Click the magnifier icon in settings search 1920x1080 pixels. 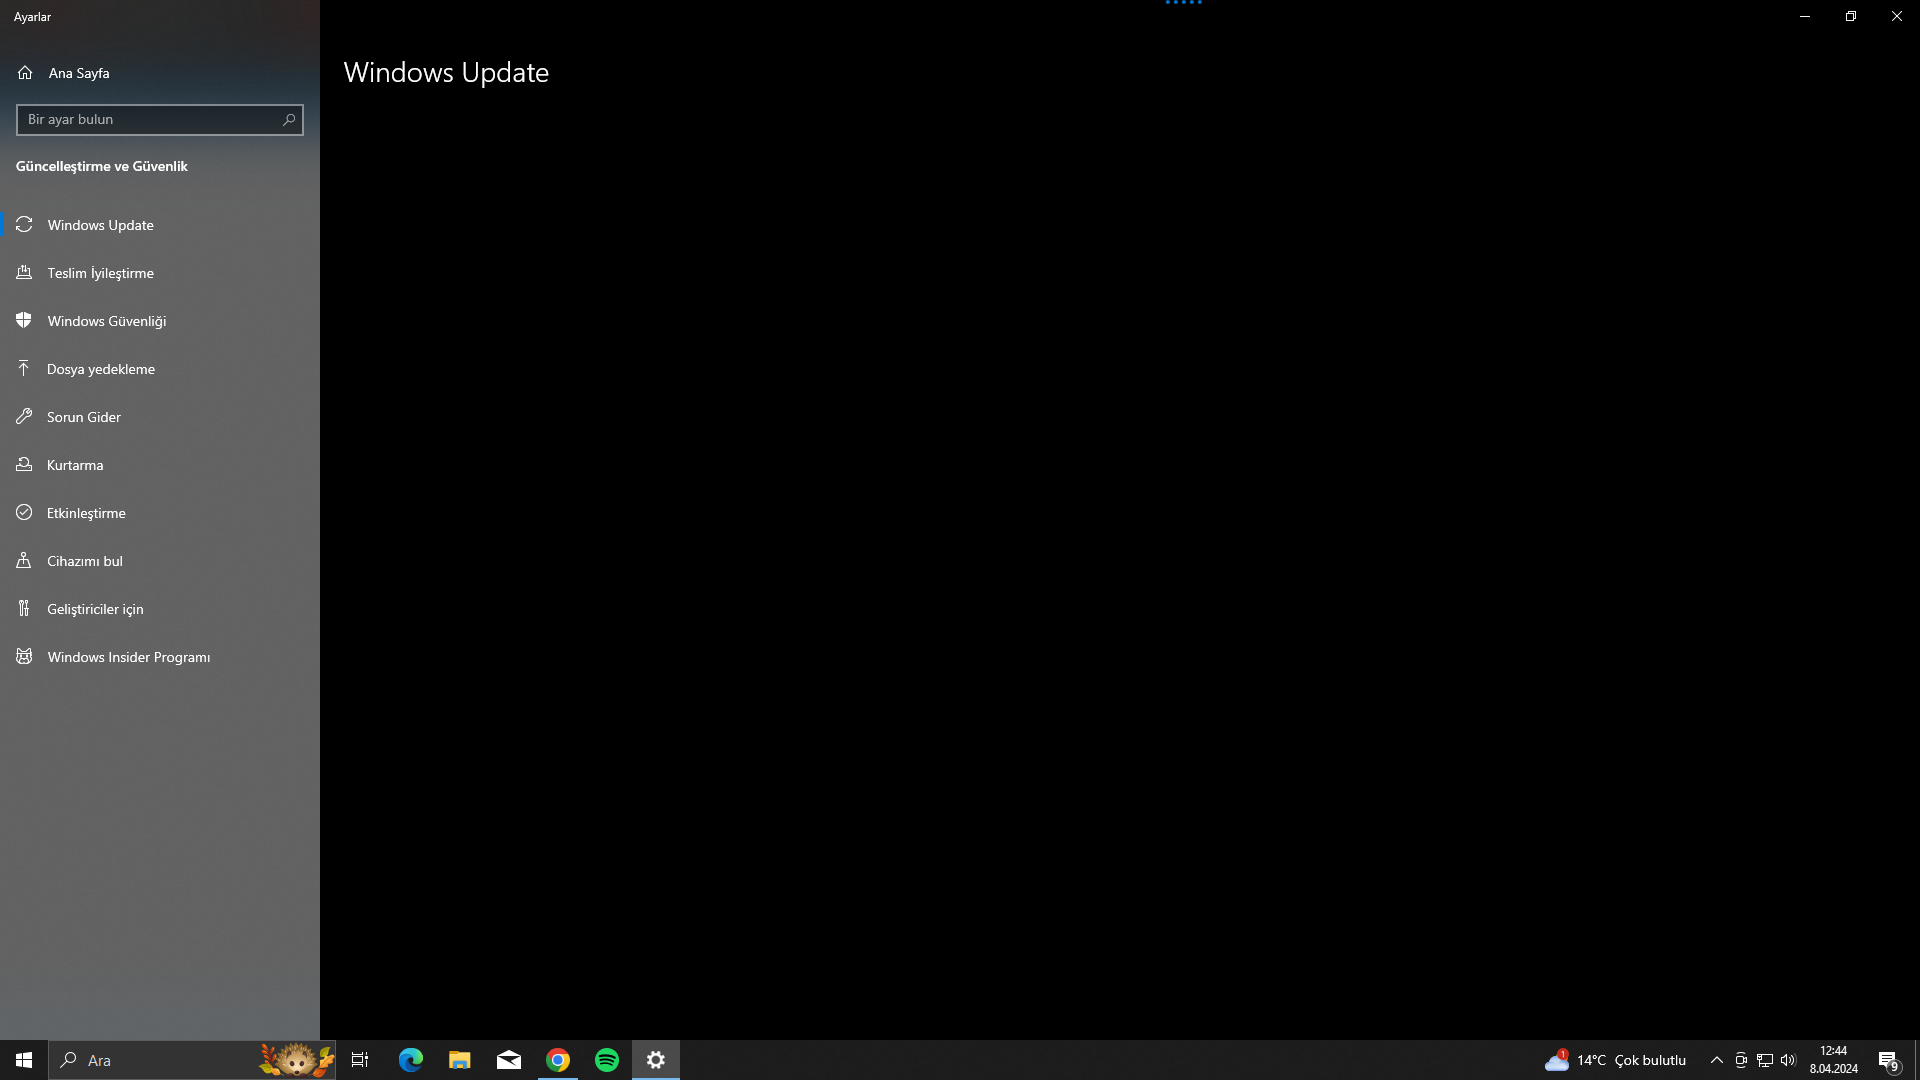289,120
